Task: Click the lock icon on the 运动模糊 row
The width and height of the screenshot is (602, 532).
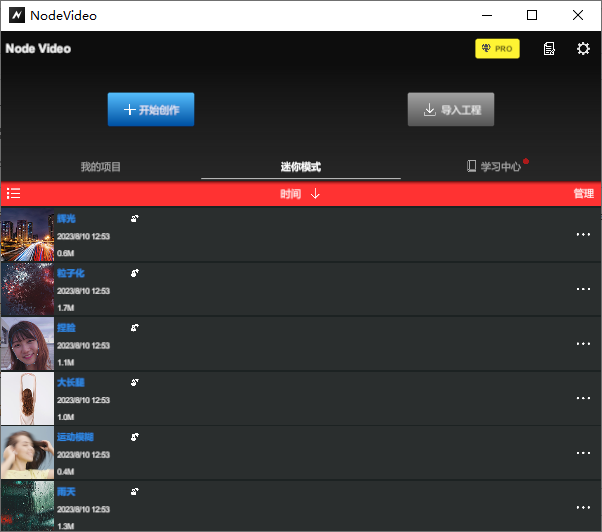Action: click(x=135, y=437)
